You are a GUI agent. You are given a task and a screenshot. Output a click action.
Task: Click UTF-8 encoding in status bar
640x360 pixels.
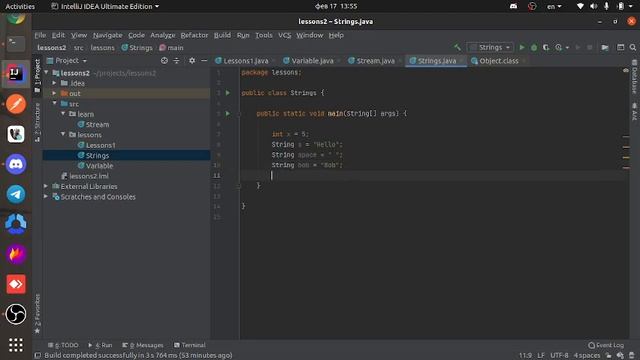559,356
